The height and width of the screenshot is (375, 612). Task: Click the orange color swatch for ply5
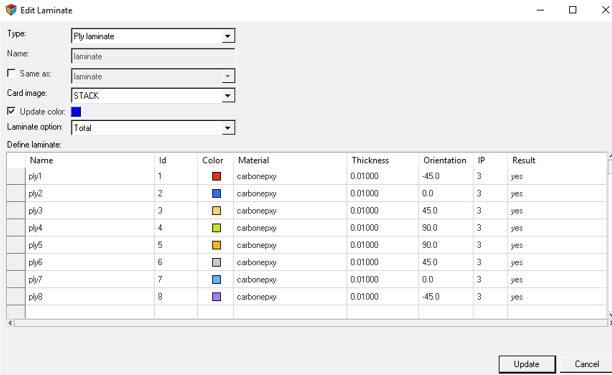[x=216, y=245]
